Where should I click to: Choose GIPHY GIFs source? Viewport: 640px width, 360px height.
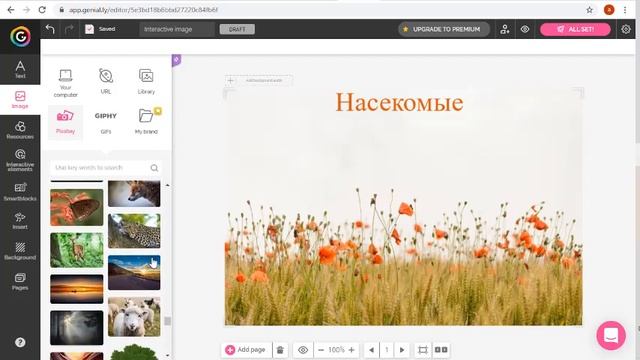(x=106, y=122)
